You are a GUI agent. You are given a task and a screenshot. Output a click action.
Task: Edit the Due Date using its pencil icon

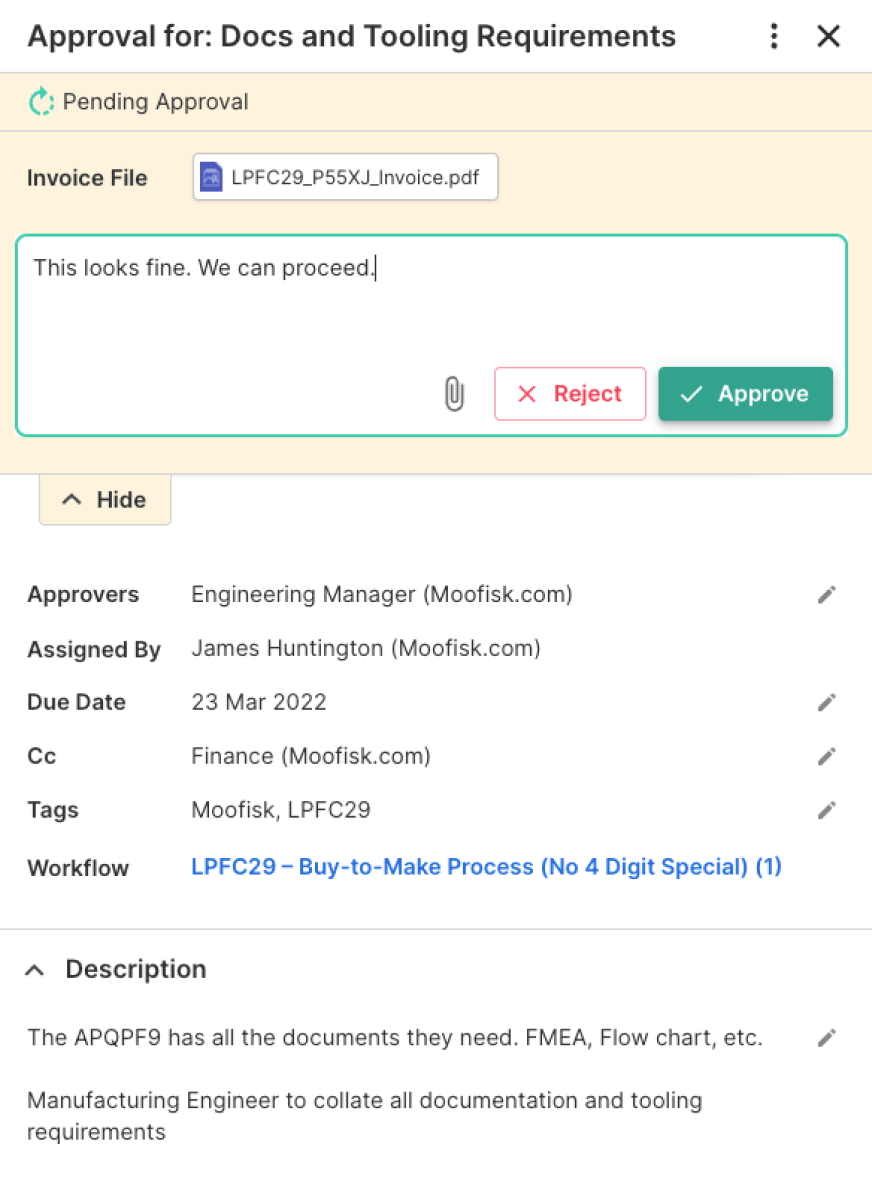click(827, 702)
